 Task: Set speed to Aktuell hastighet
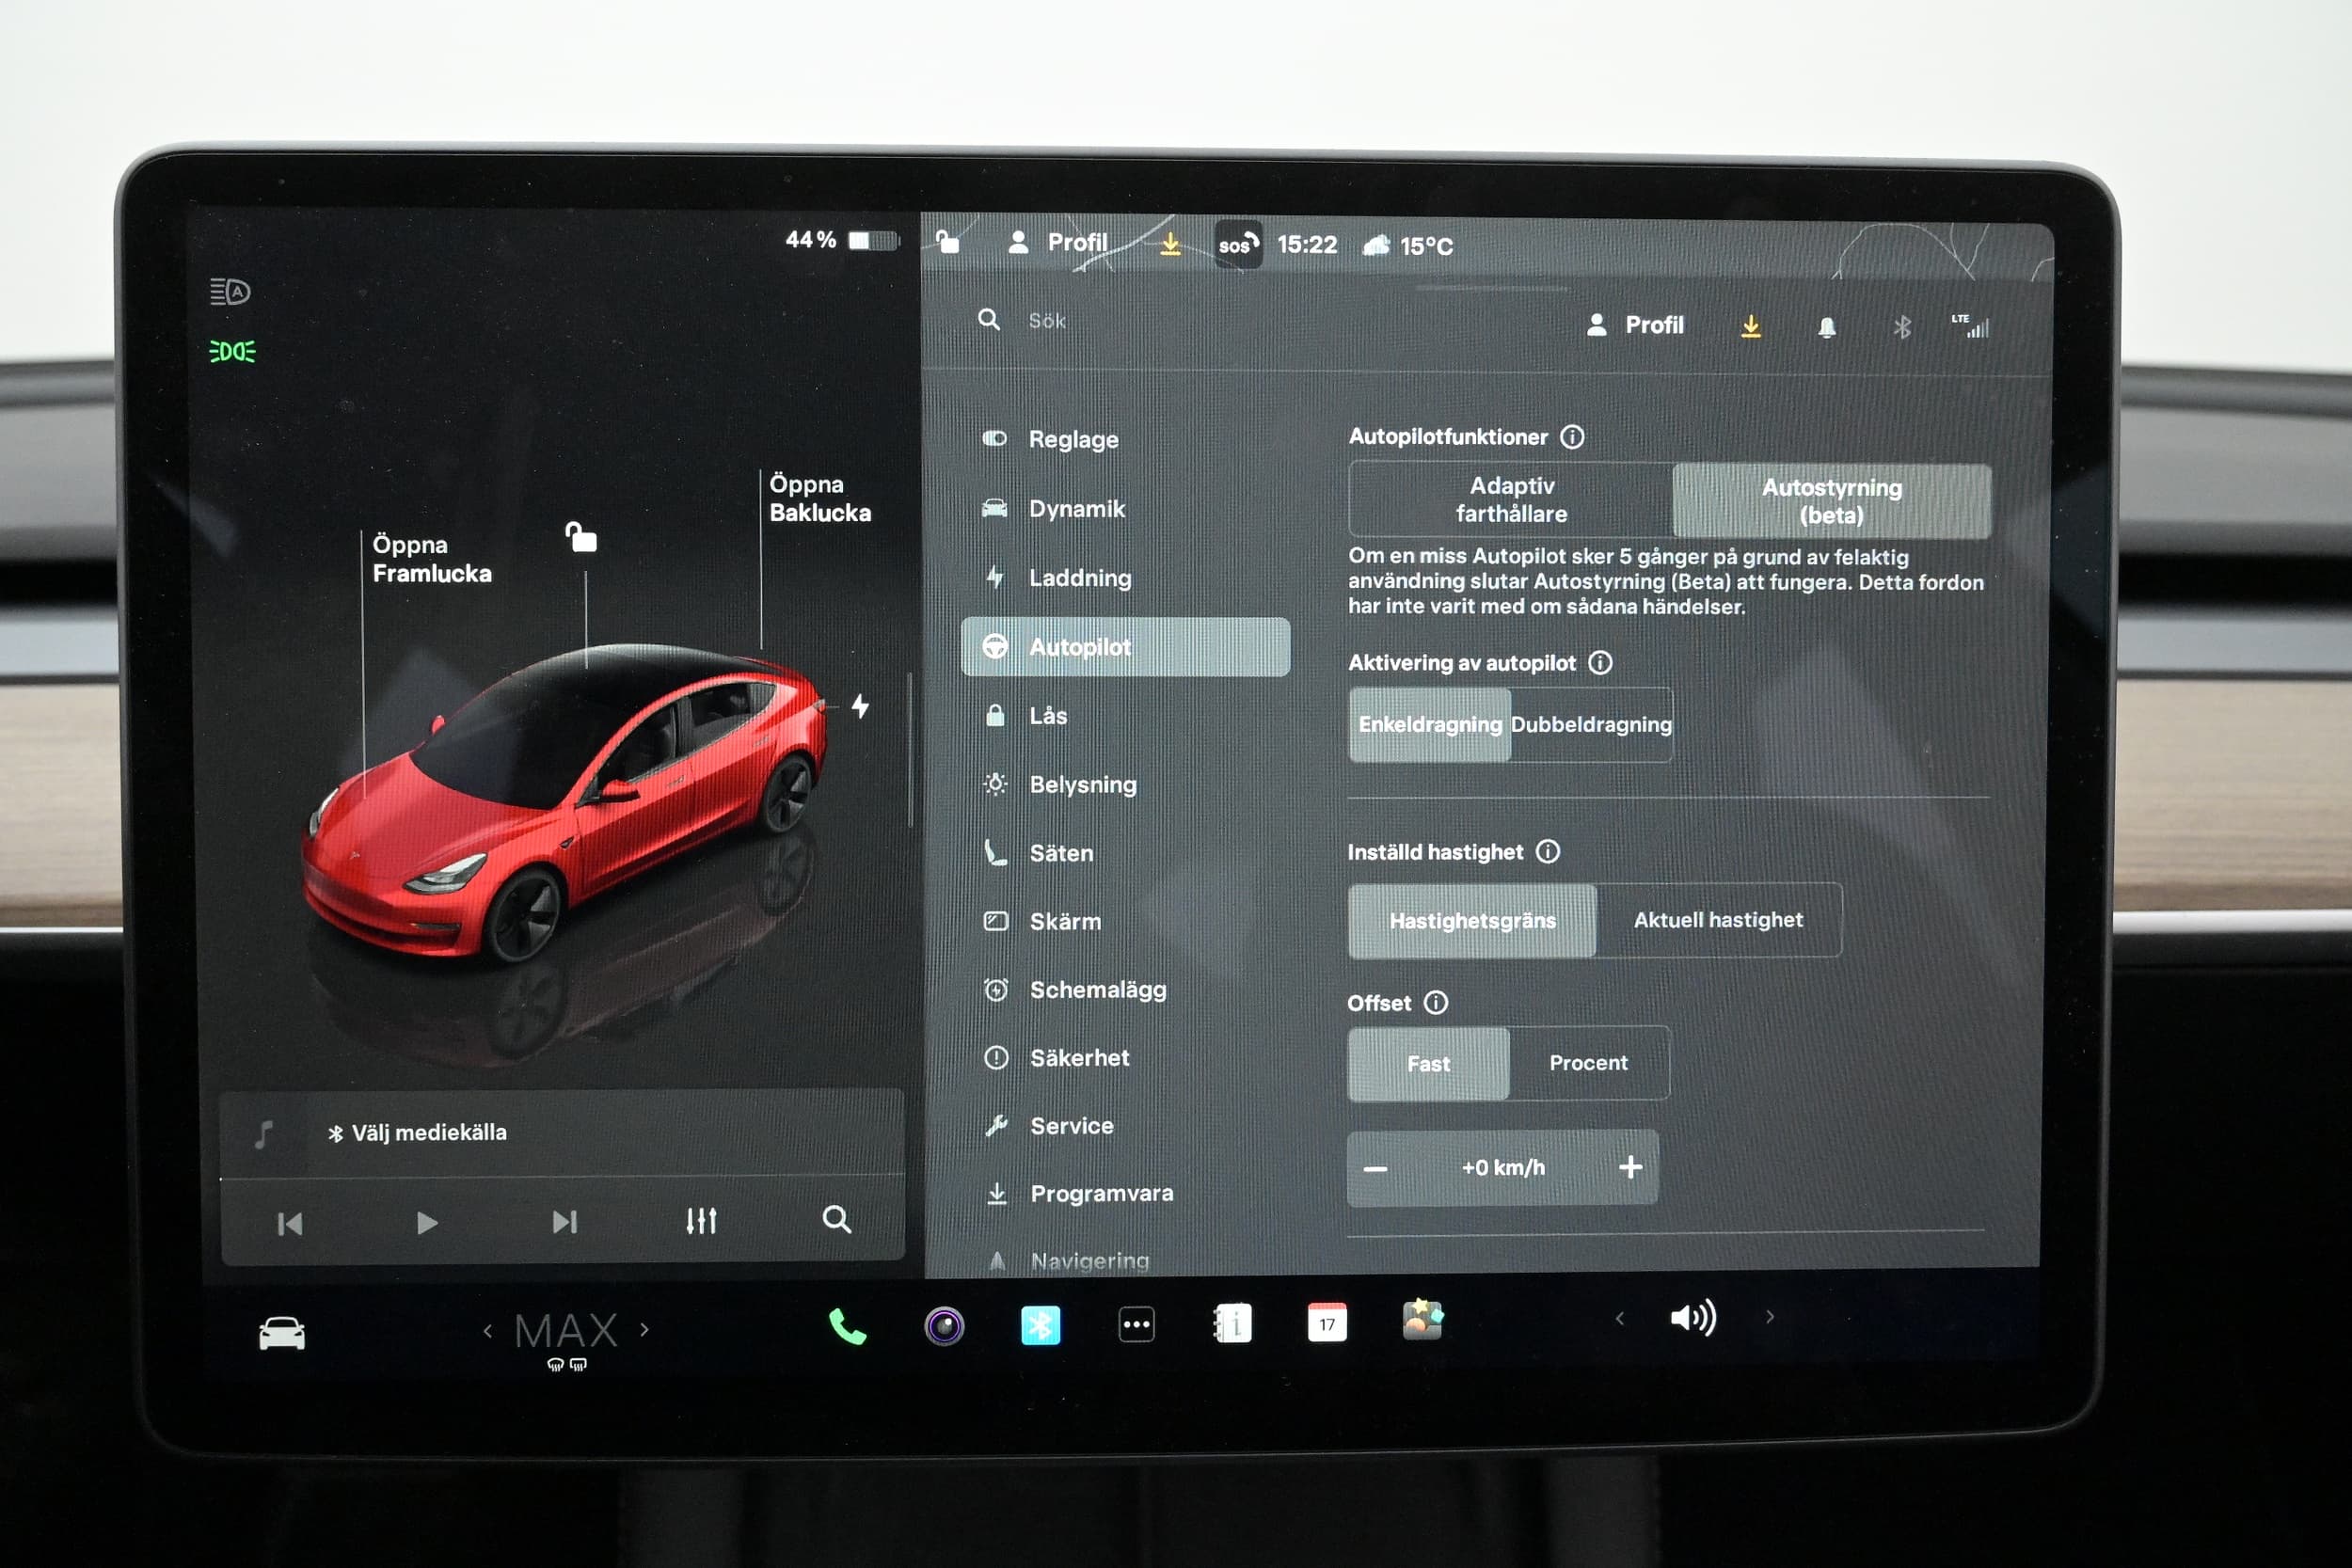coord(1718,920)
